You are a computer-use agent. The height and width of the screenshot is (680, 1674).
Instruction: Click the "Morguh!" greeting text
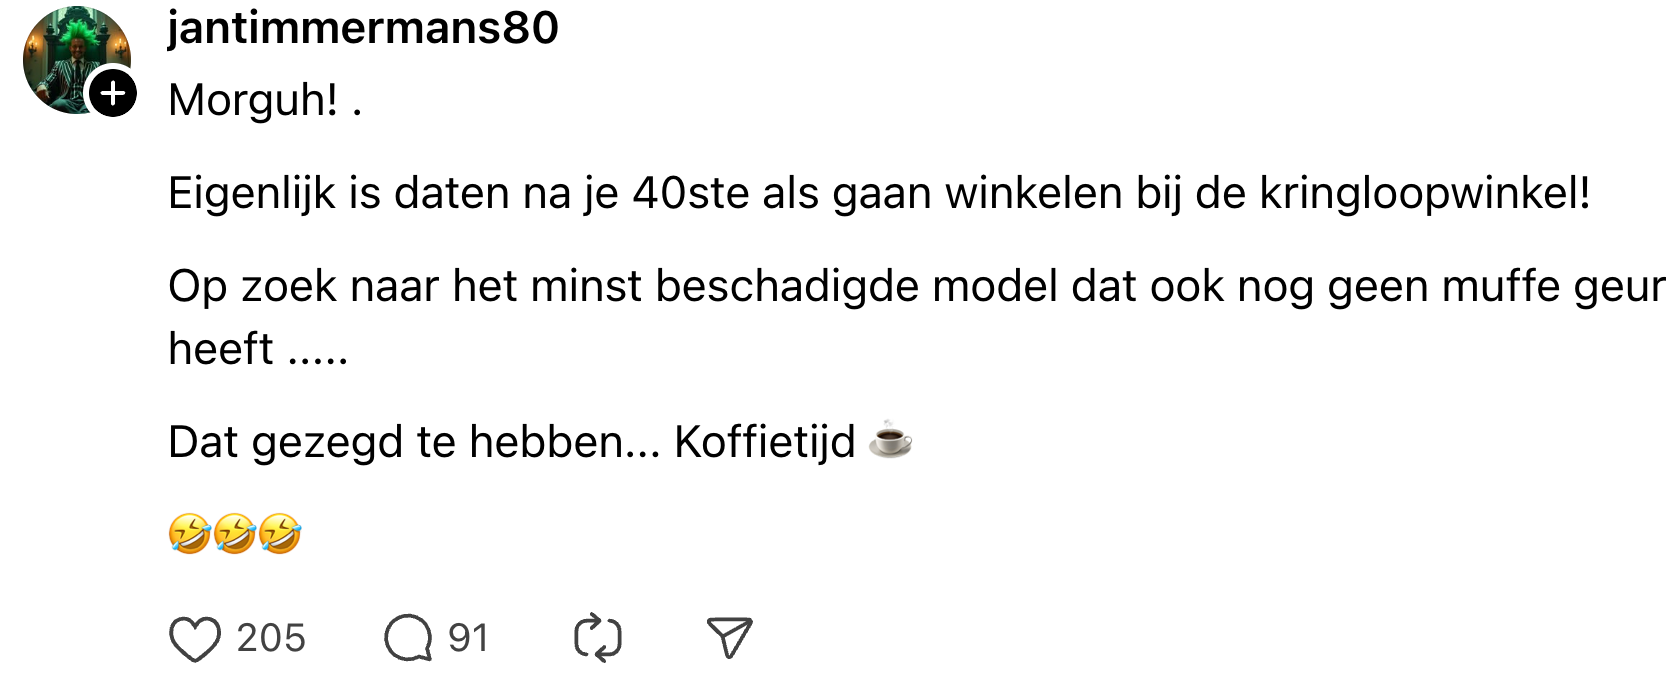coord(254,100)
